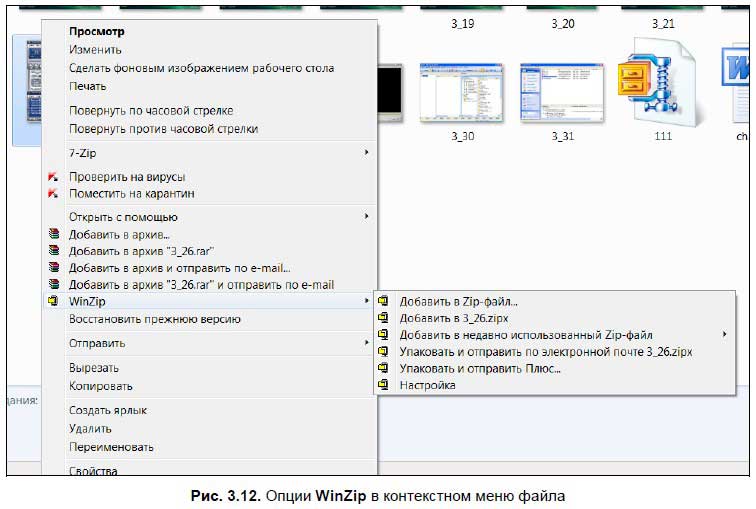Click WinZip icon beside Упаковать и отправить Плюс...
The height and width of the screenshot is (509, 756).
(383, 368)
